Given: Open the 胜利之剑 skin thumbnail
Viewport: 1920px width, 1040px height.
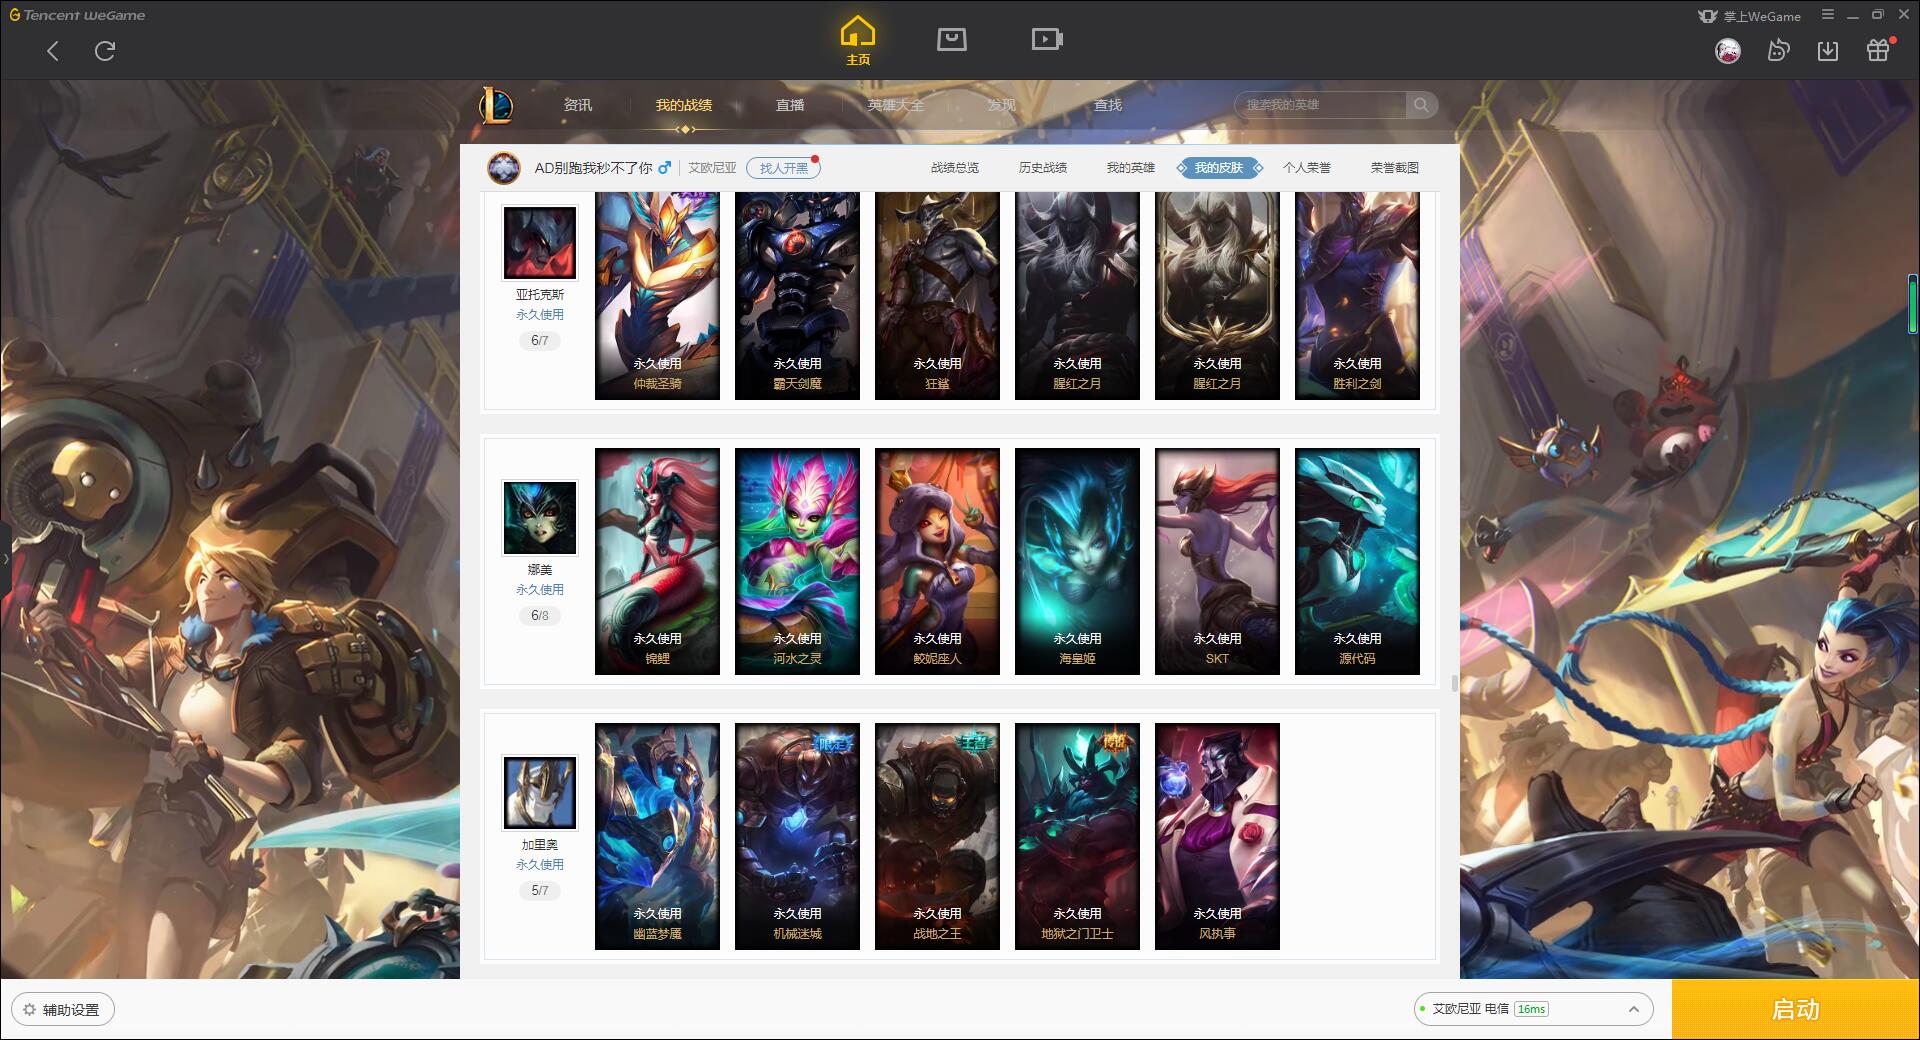Looking at the screenshot, I should tap(1357, 296).
